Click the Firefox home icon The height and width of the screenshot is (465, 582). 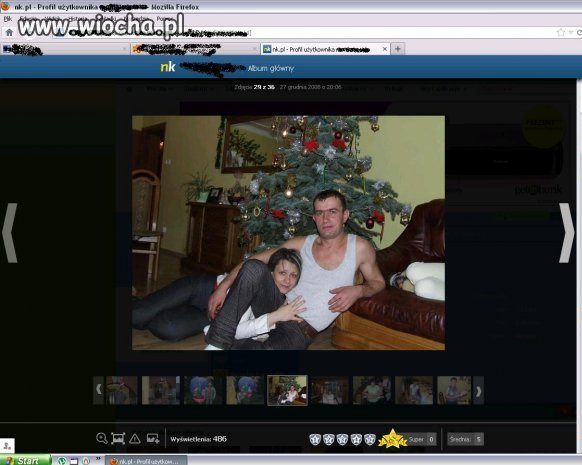coord(9,33)
